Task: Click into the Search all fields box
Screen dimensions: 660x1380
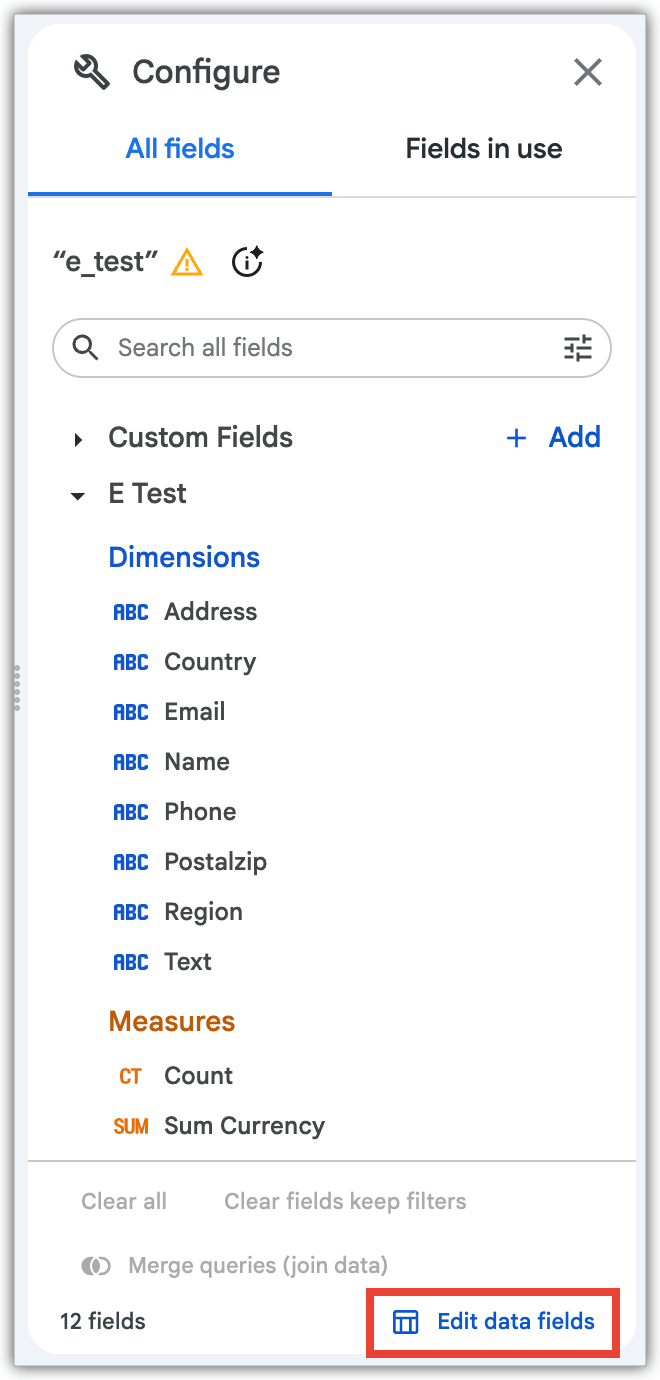Action: (332, 348)
